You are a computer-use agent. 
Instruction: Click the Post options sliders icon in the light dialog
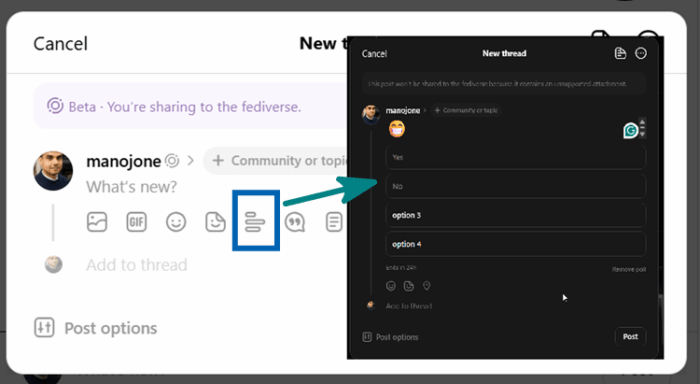pos(44,327)
